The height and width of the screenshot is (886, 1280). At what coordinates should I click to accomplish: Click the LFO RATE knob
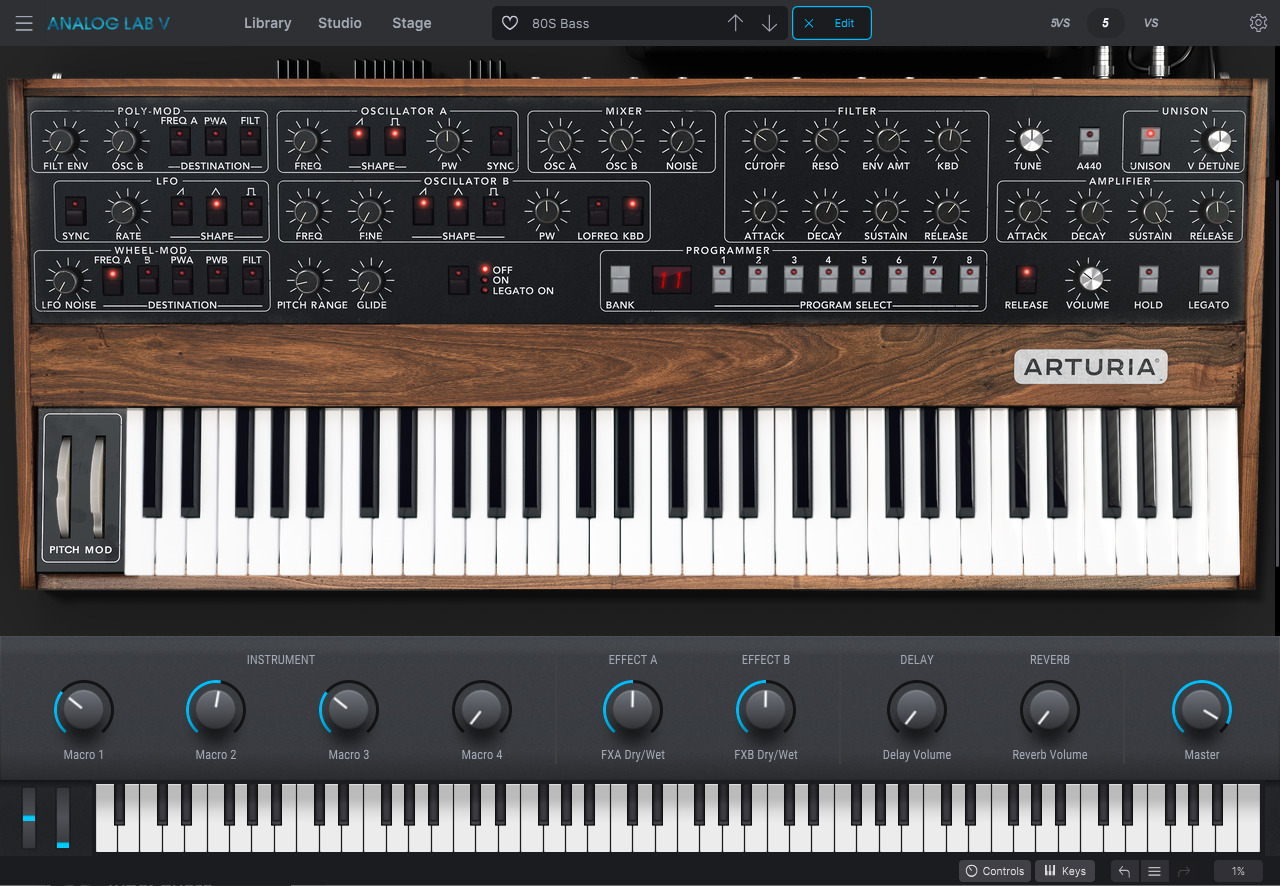(x=123, y=211)
